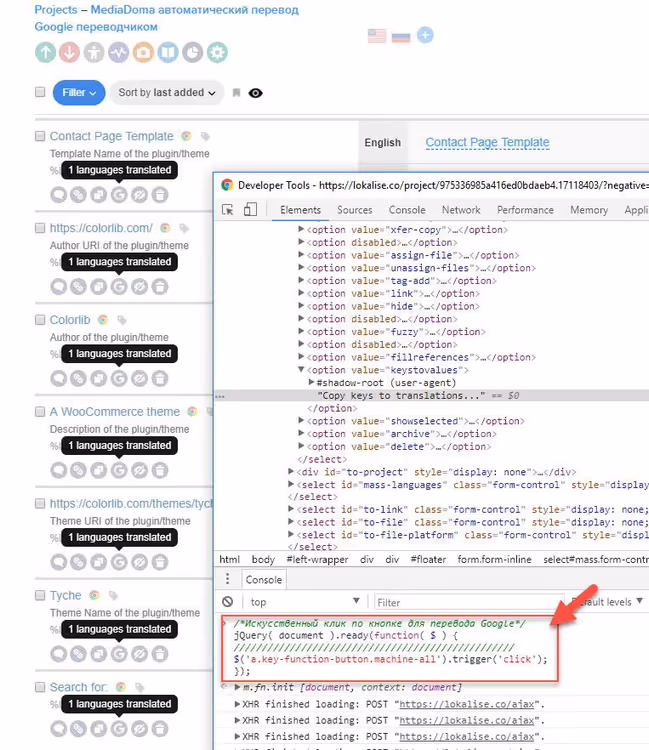This screenshot has width=649, height=750.
Task: Switch to the DevTools Memory tab
Action: (589, 210)
